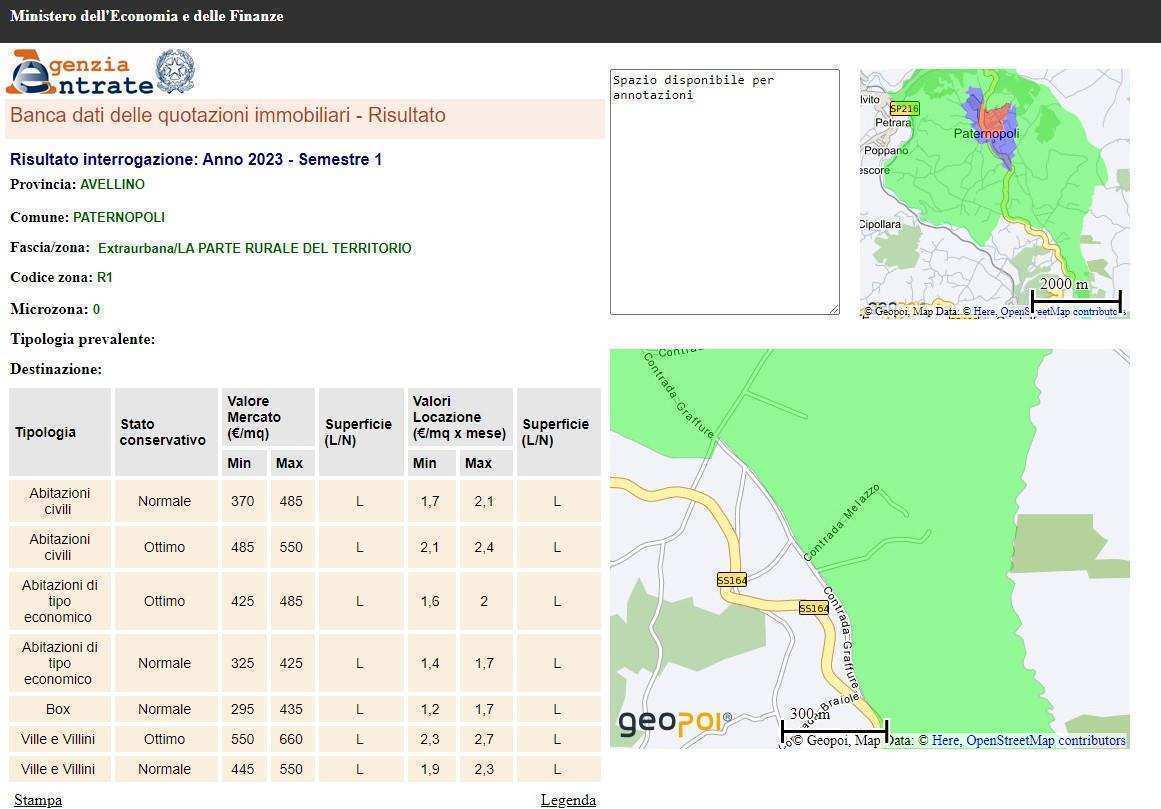Click the left SS164 road shield on map
The height and width of the screenshot is (809, 1161).
click(x=732, y=580)
